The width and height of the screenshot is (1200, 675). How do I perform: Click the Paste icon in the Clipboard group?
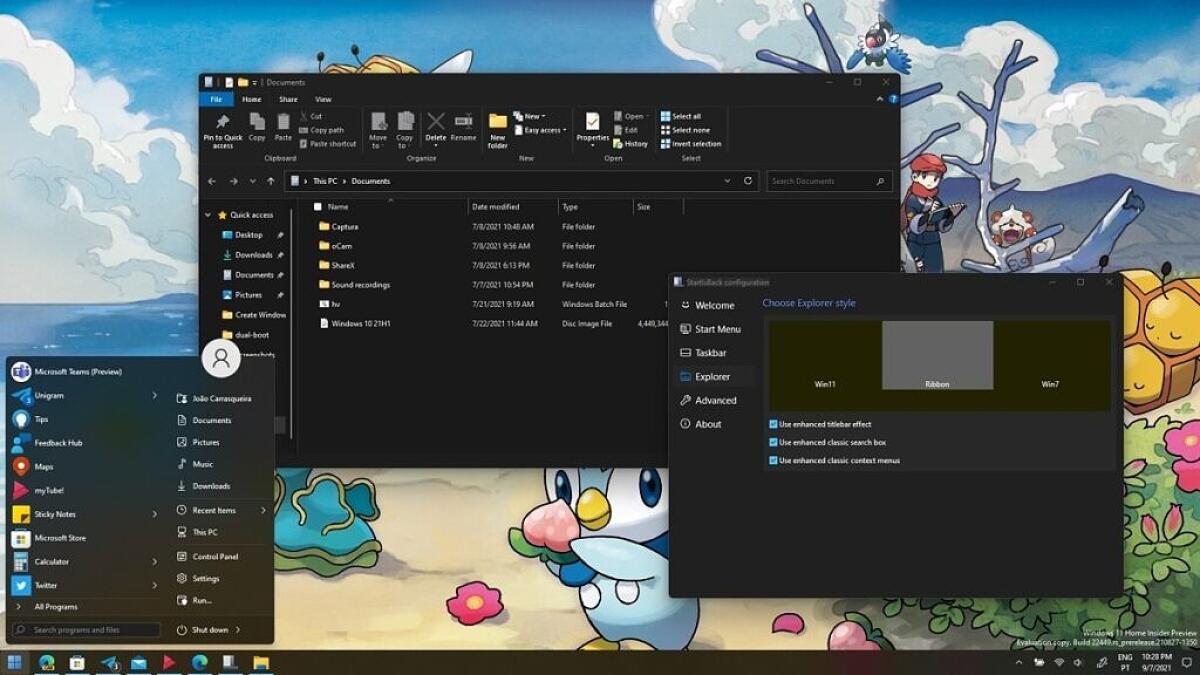(283, 125)
